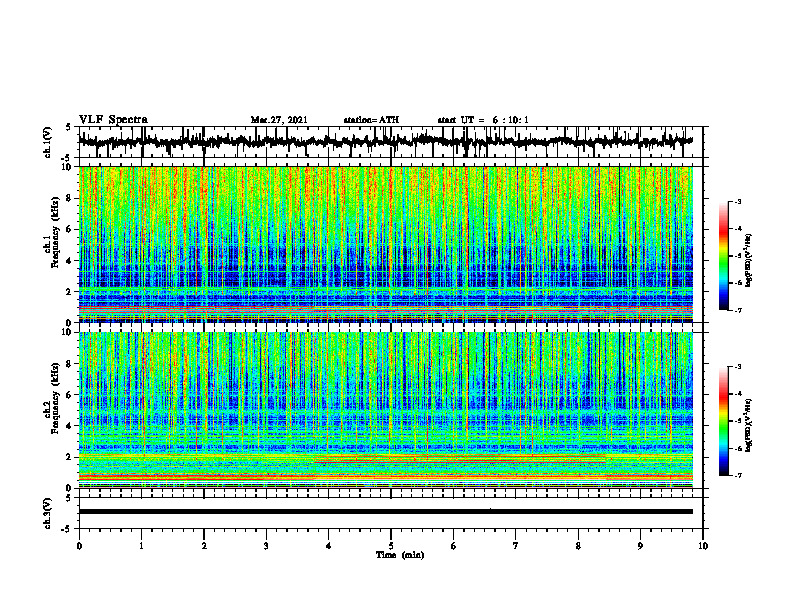This screenshot has height=612, width=792.
Task: Click ch.2 frequency tick label "8"
Action: click(70, 364)
